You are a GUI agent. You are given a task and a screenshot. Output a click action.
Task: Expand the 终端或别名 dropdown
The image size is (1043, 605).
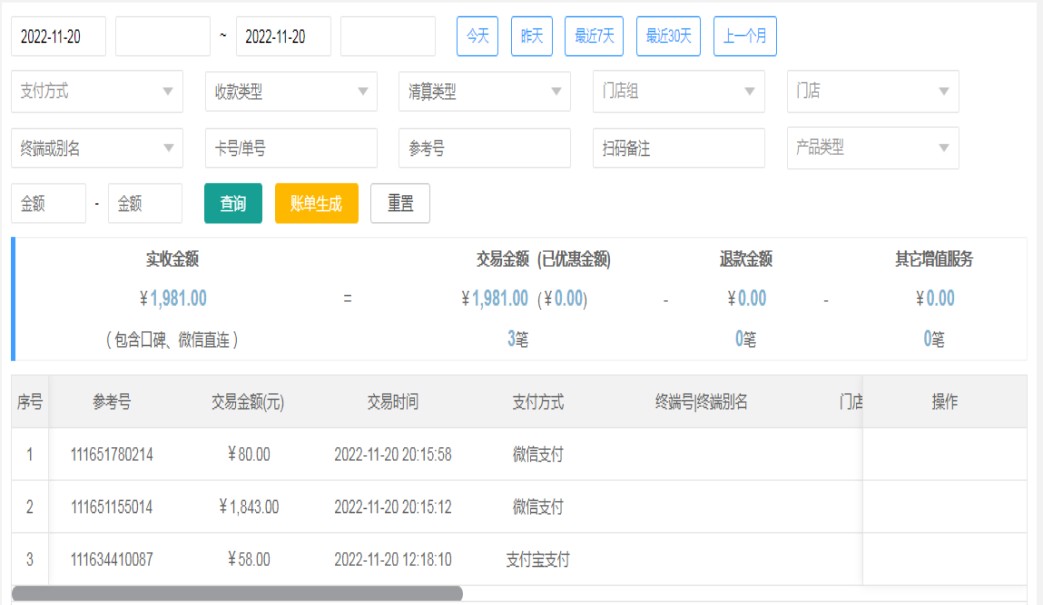97,148
